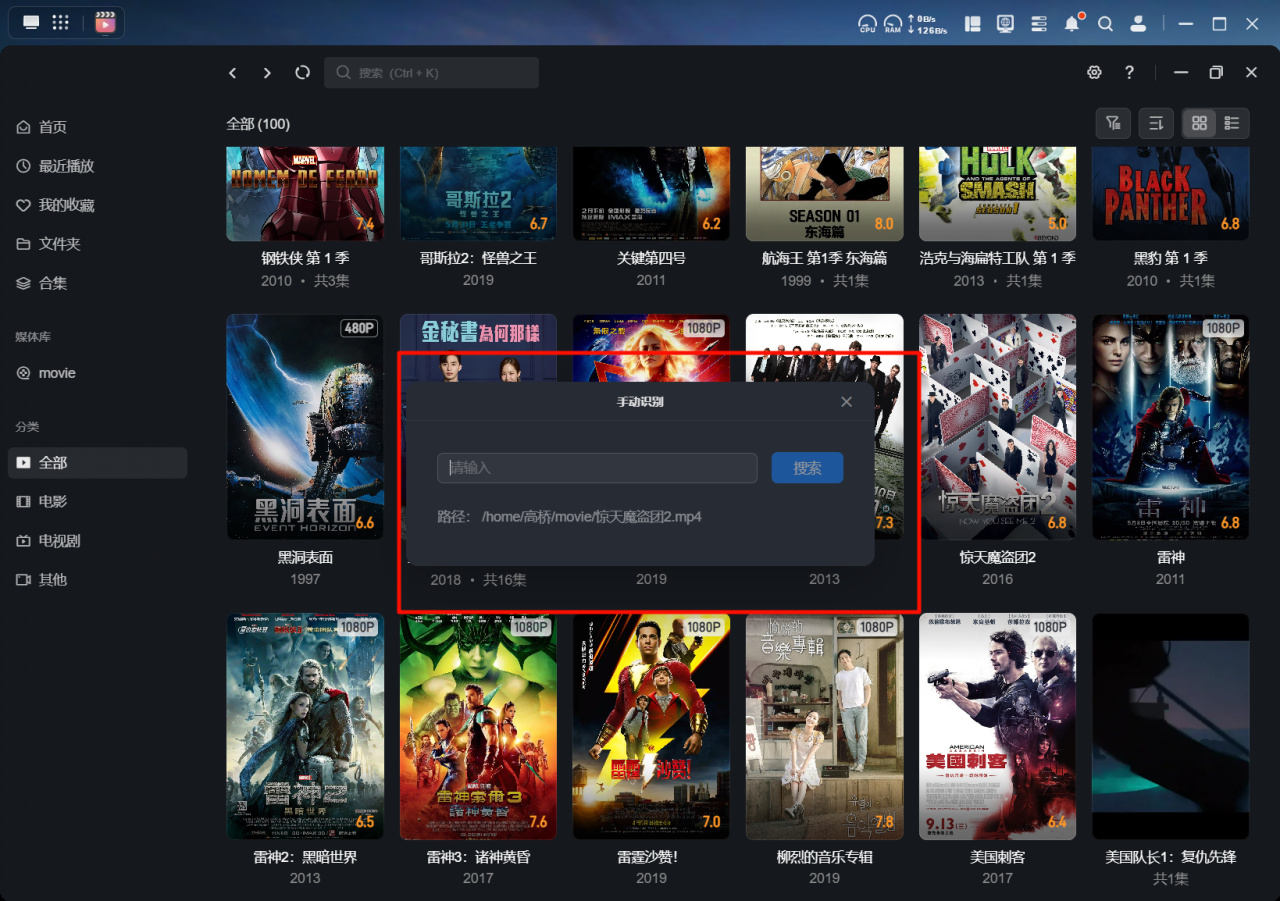Switch to list view layout
The height and width of the screenshot is (901, 1280).
point(1232,123)
